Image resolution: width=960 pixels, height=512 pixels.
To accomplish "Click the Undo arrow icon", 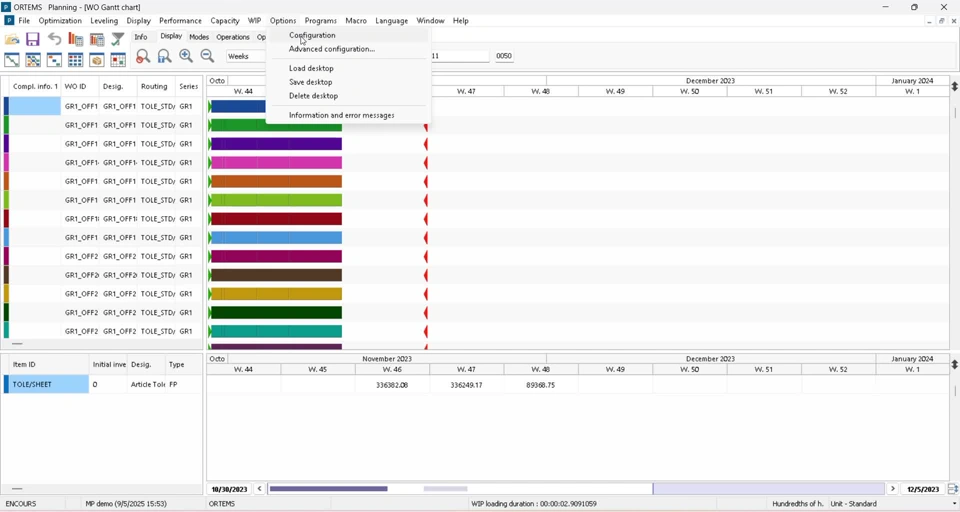I will coord(54,39).
